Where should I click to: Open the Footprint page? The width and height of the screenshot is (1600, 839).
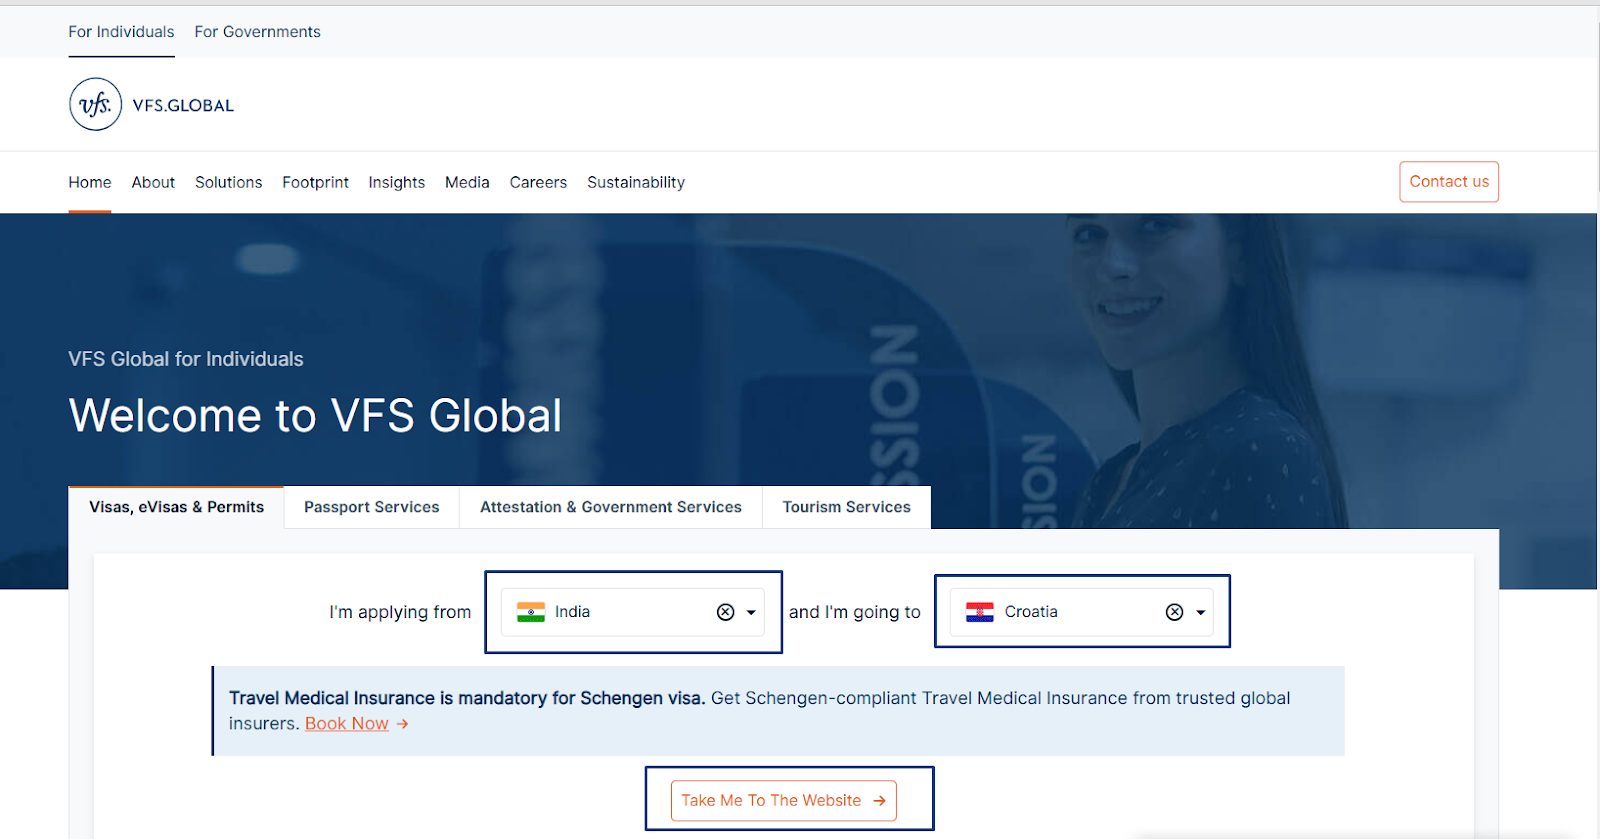(x=315, y=182)
